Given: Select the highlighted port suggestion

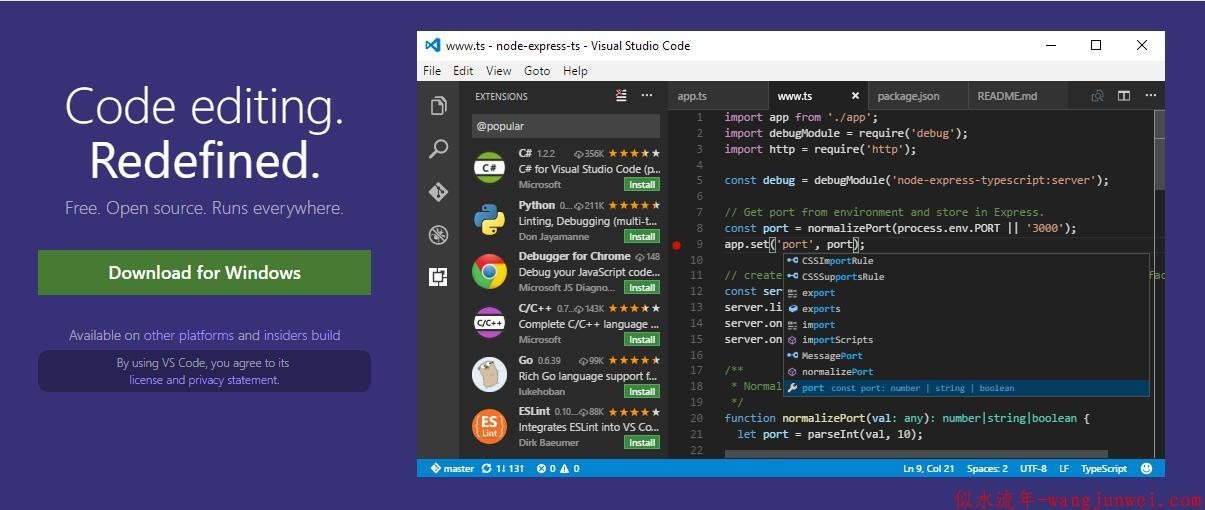Looking at the screenshot, I should pos(967,388).
